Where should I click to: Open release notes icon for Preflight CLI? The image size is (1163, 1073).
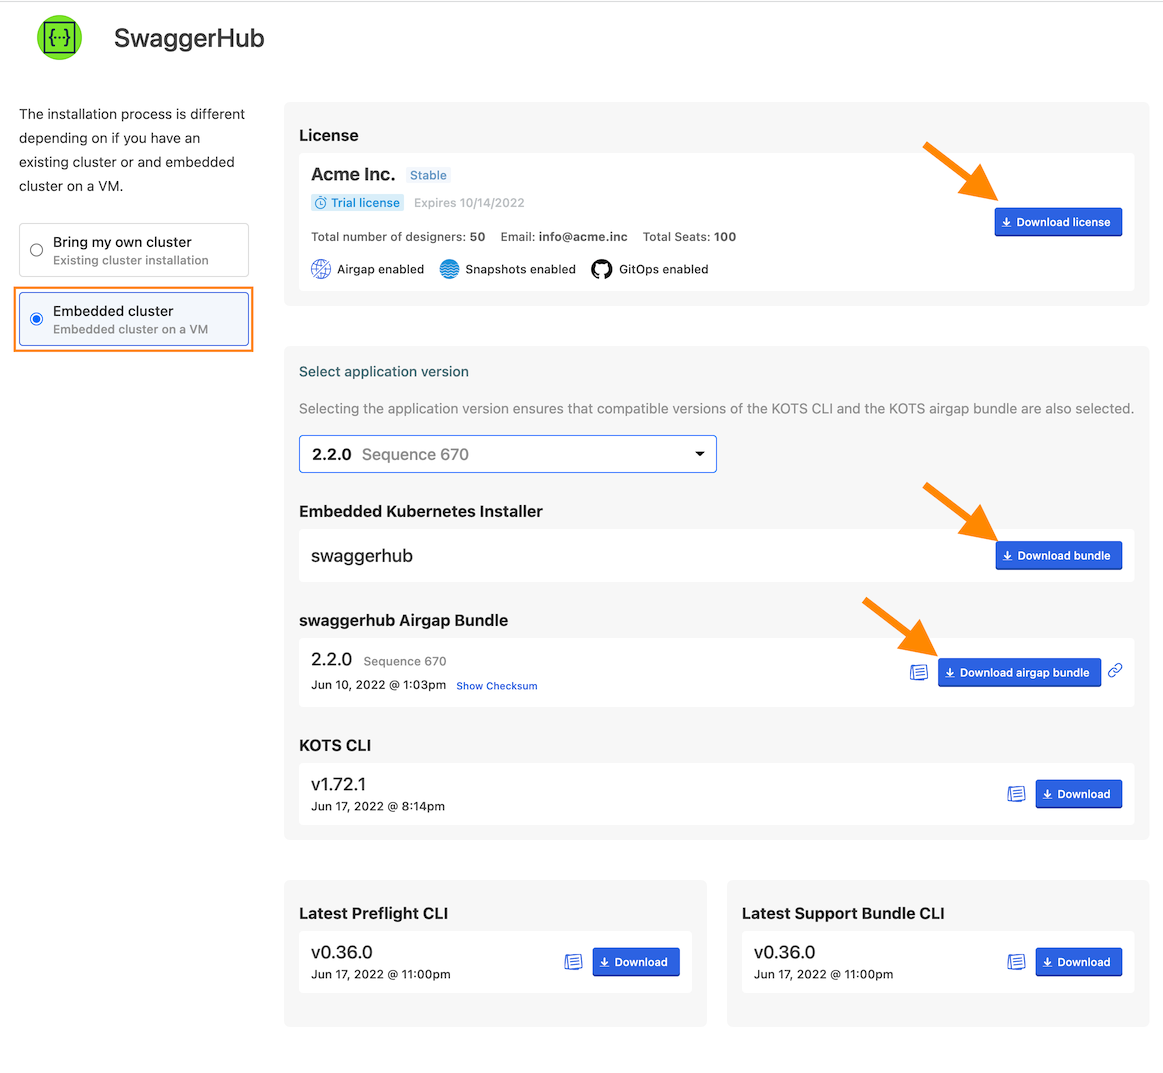(x=573, y=962)
